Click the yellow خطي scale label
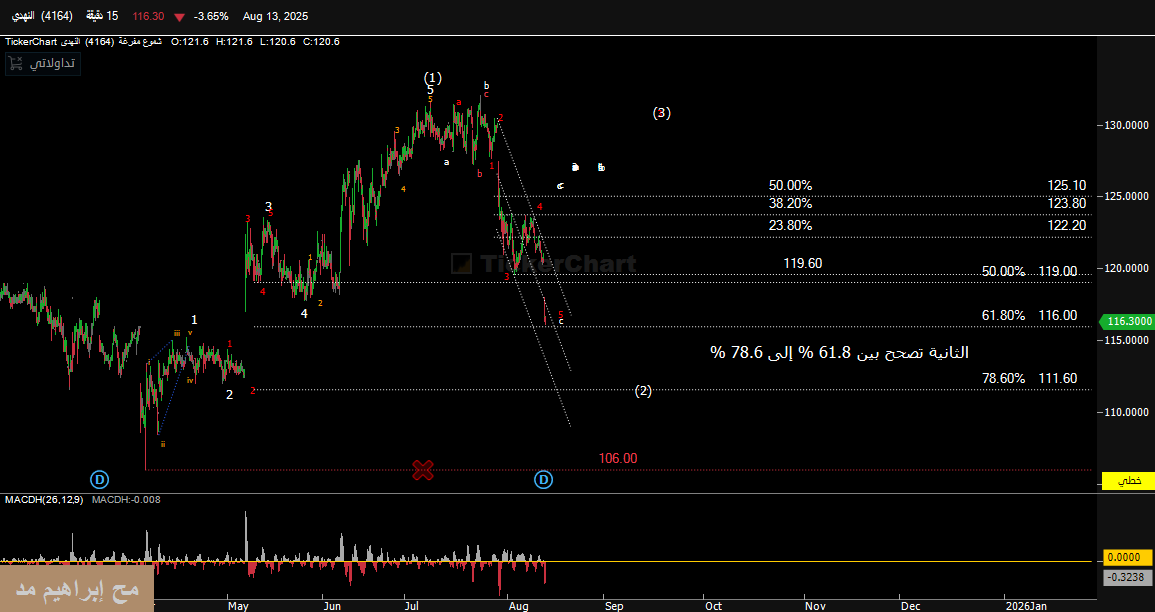This screenshot has width=1155, height=612. [x=1128, y=480]
